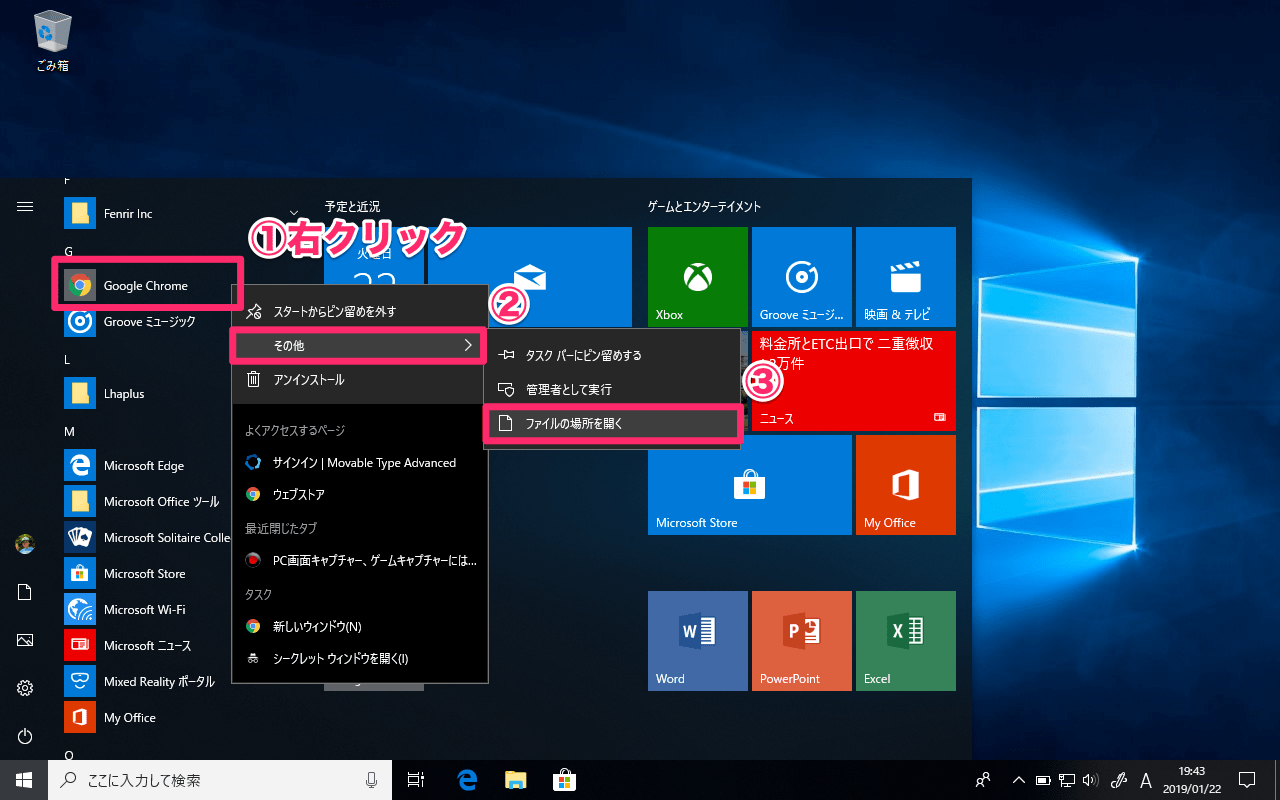1280x800 pixels.
Task: Click the IME A input indicator
Action: click(x=1146, y=780)
